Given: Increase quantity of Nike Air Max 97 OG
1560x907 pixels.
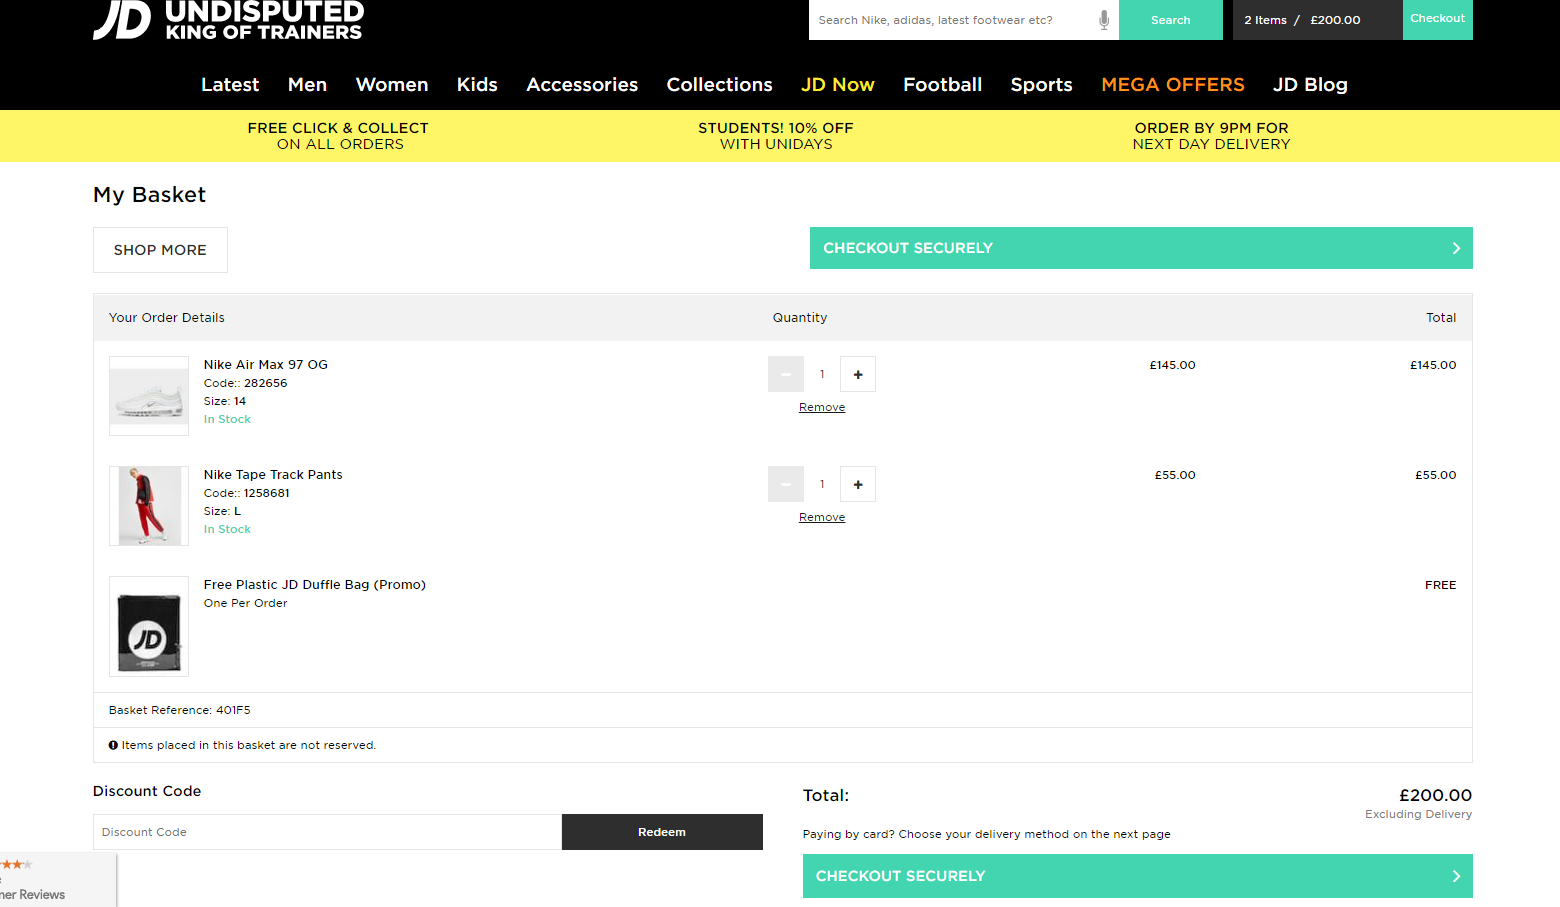Looking at the screenshot, I should point(858,374).
